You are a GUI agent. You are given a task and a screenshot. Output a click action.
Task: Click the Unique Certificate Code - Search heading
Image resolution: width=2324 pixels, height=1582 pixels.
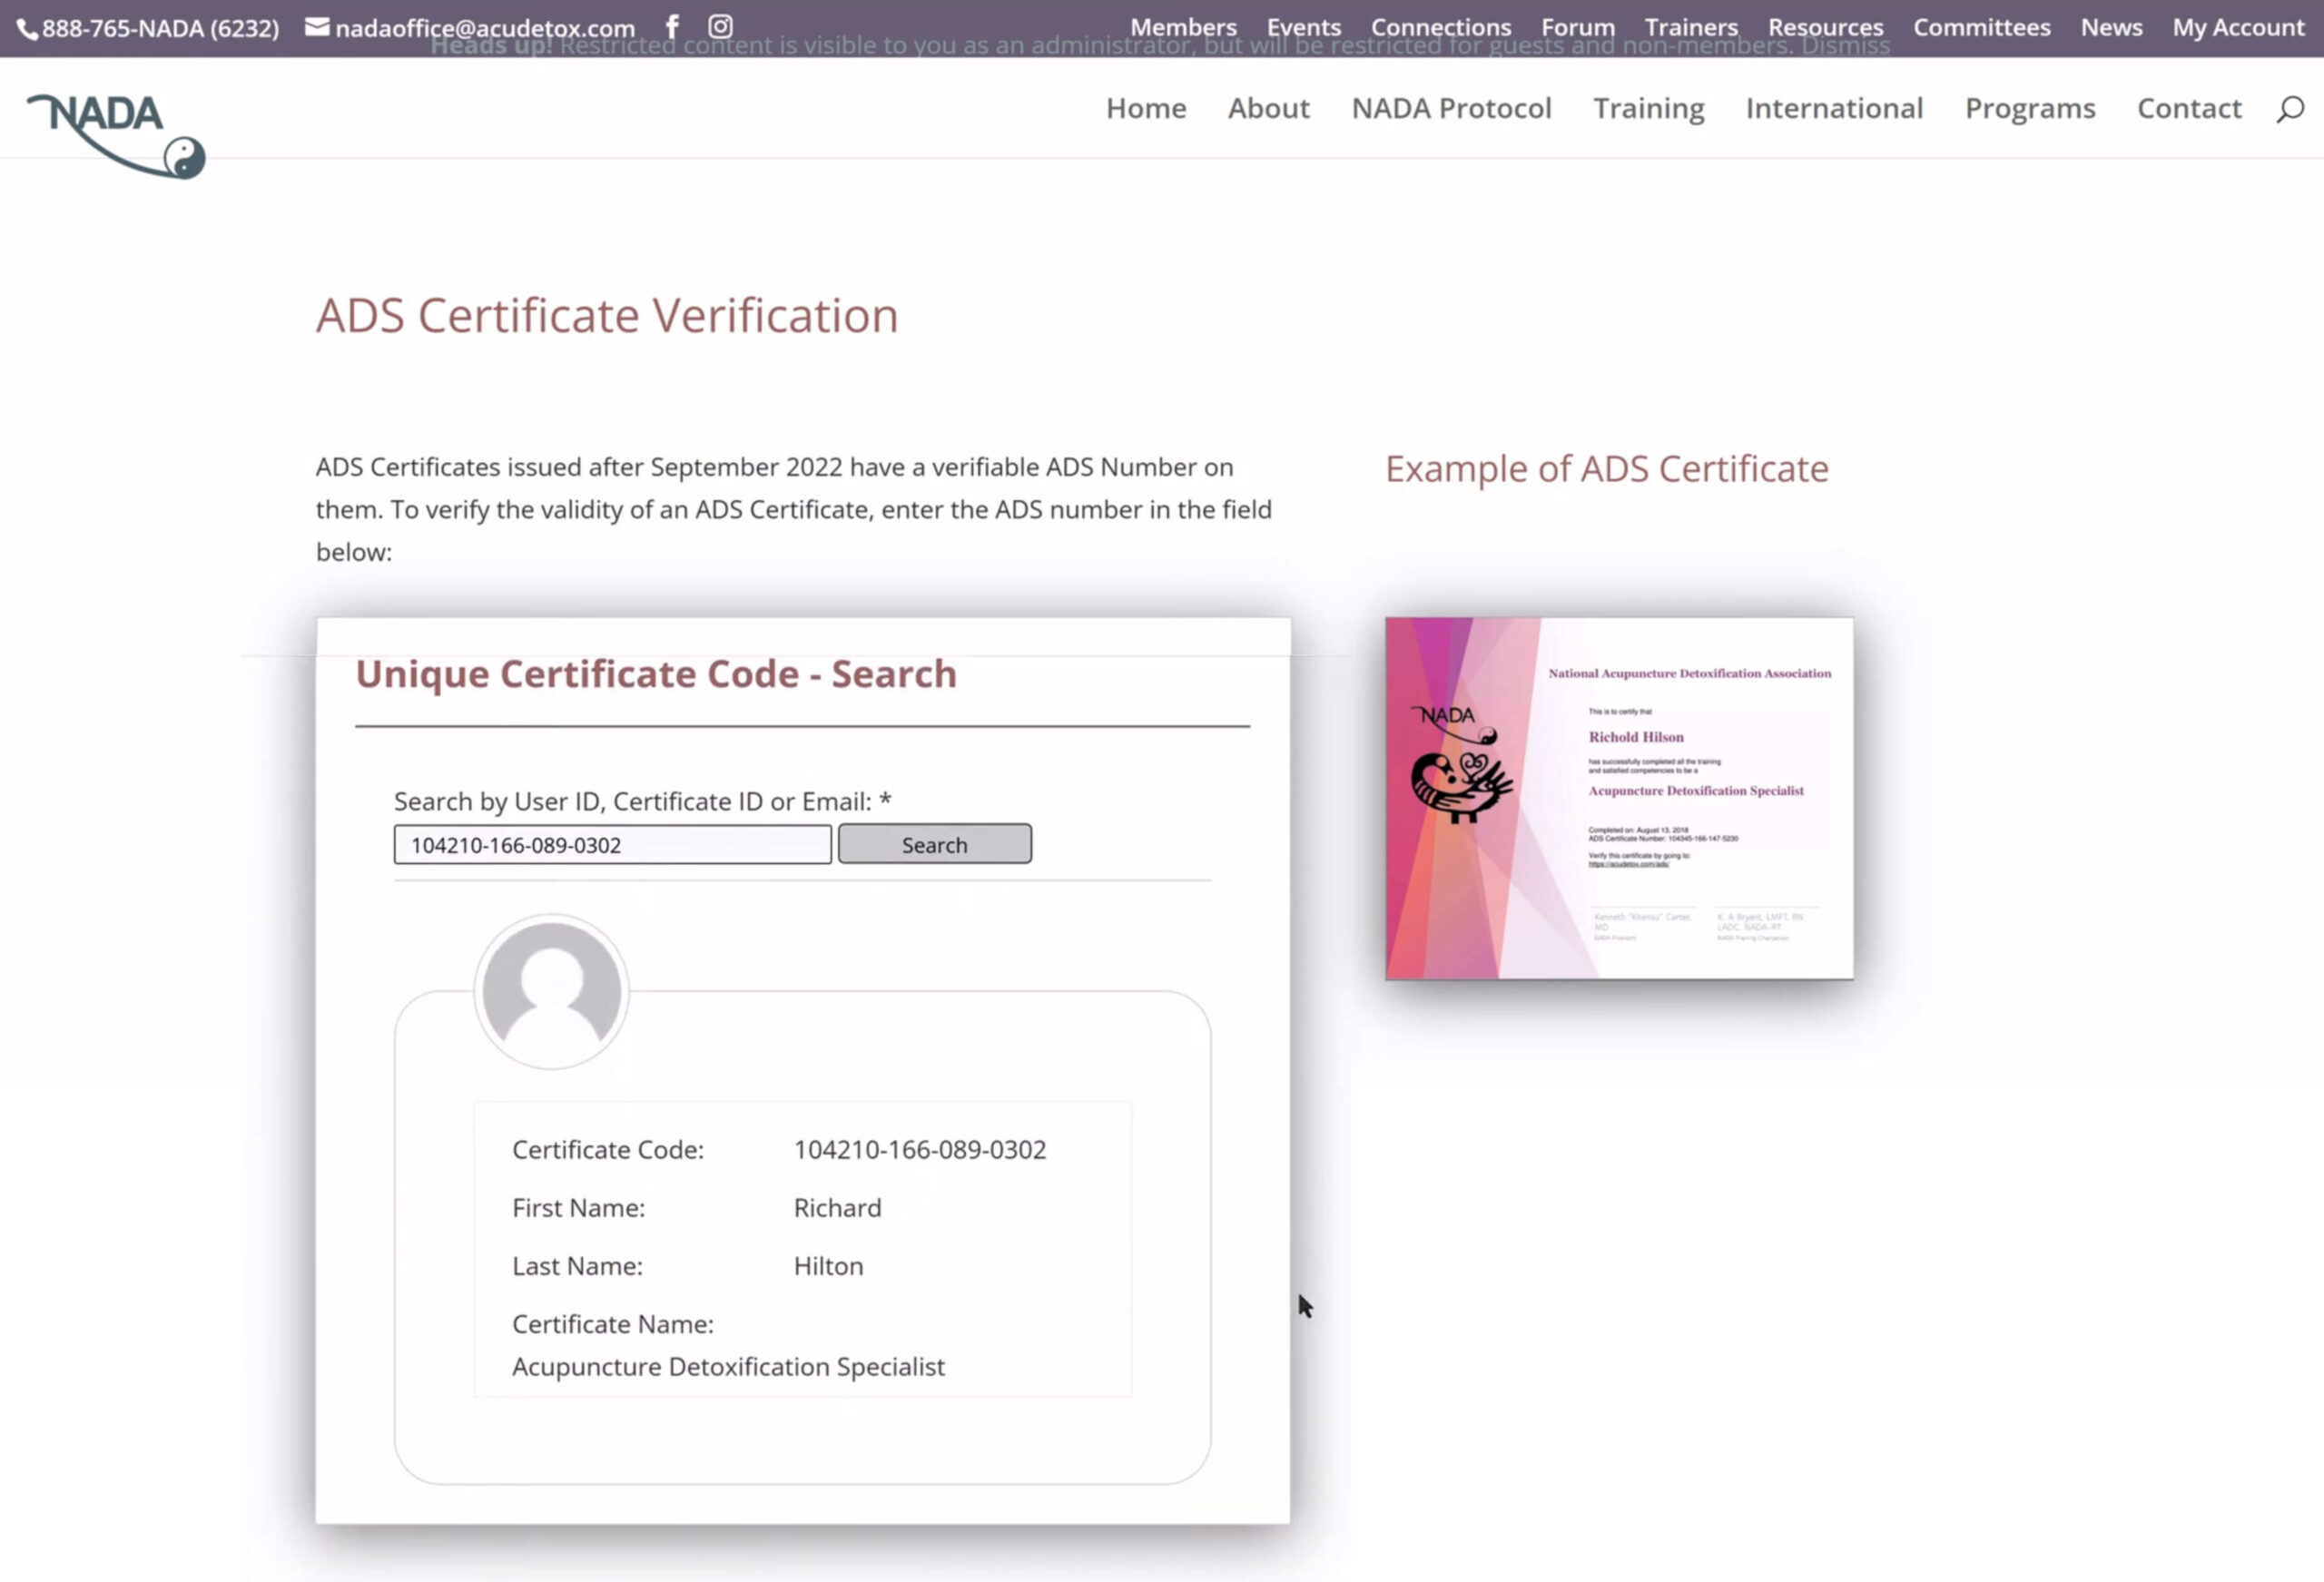click(656, 674)
